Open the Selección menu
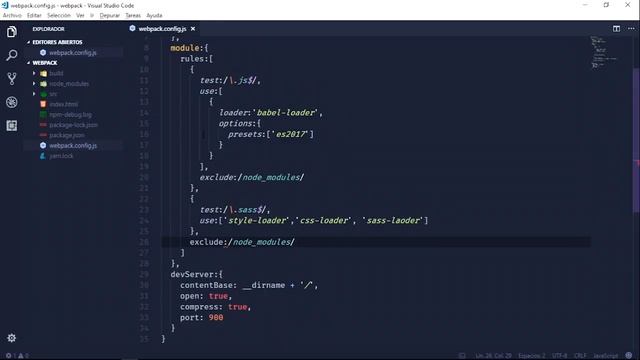 [x=59, y=16]
